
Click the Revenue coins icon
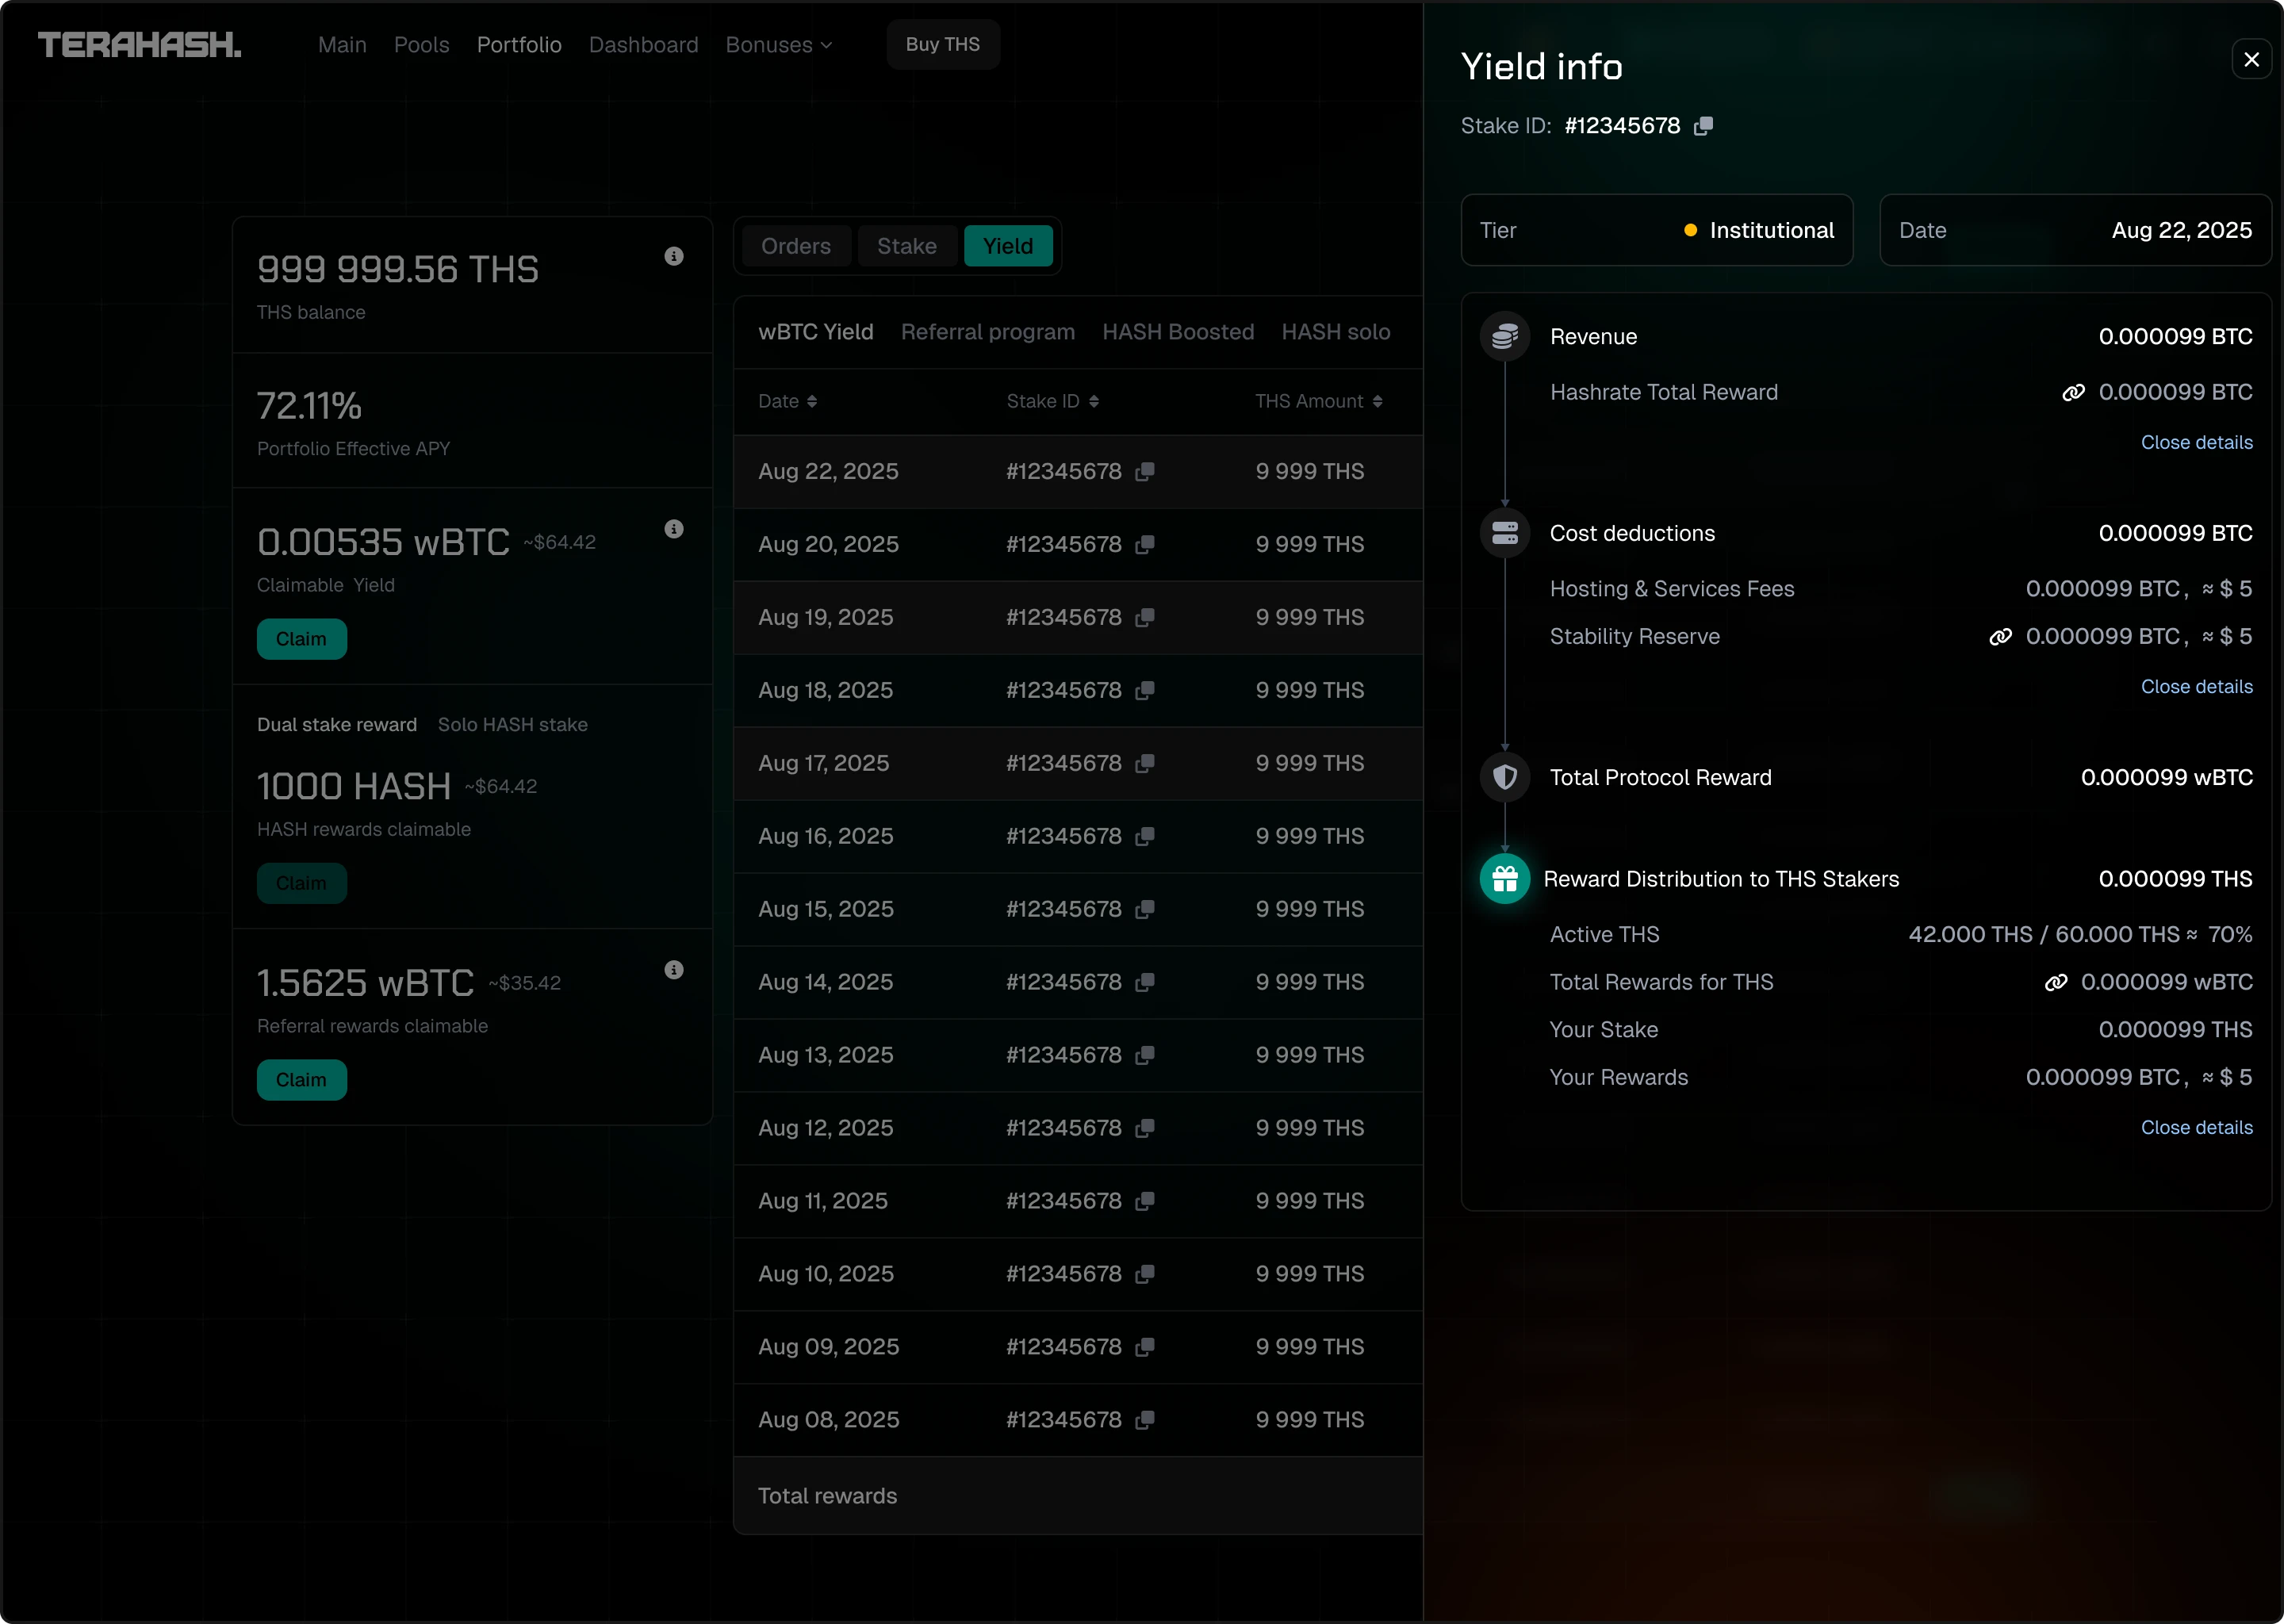1505,337
